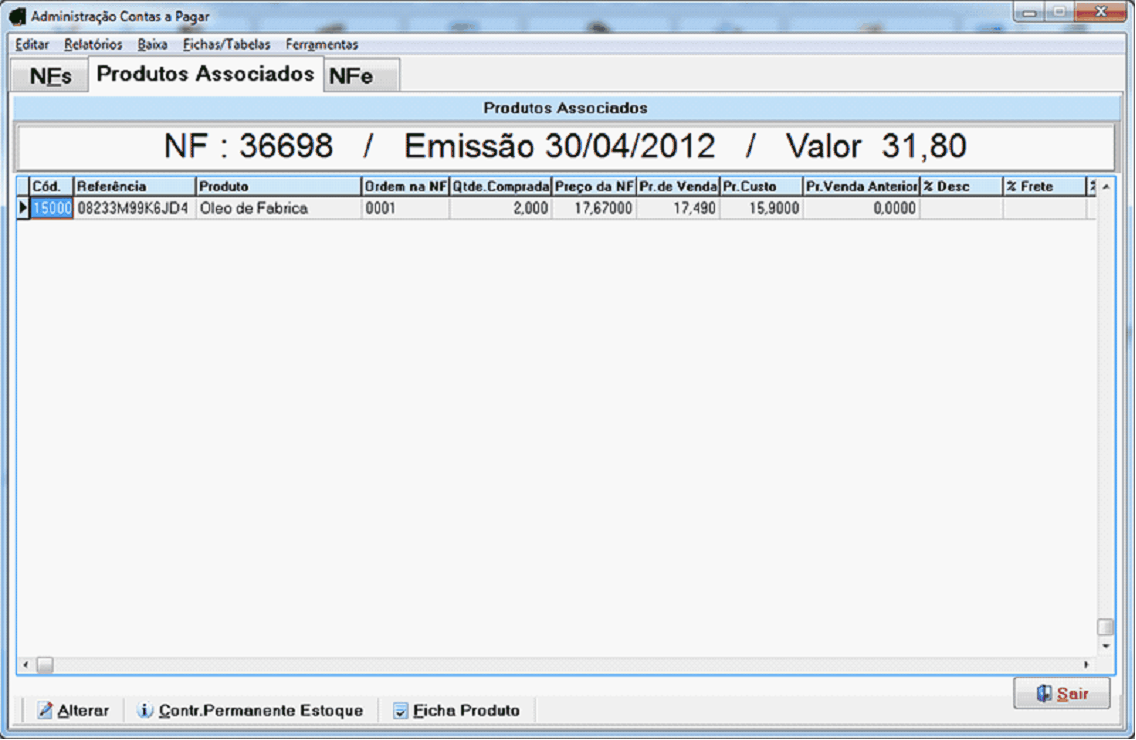Click the Produto column header
The width and height of the screenshot is (1136, 740).
[x=277, y=187]
